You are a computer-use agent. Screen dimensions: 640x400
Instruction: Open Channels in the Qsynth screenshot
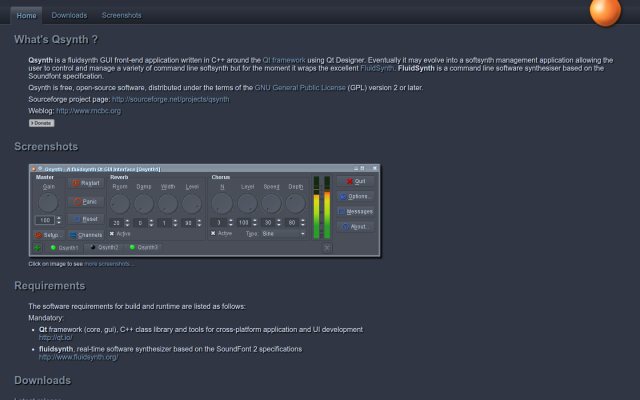tap(86, 235)
